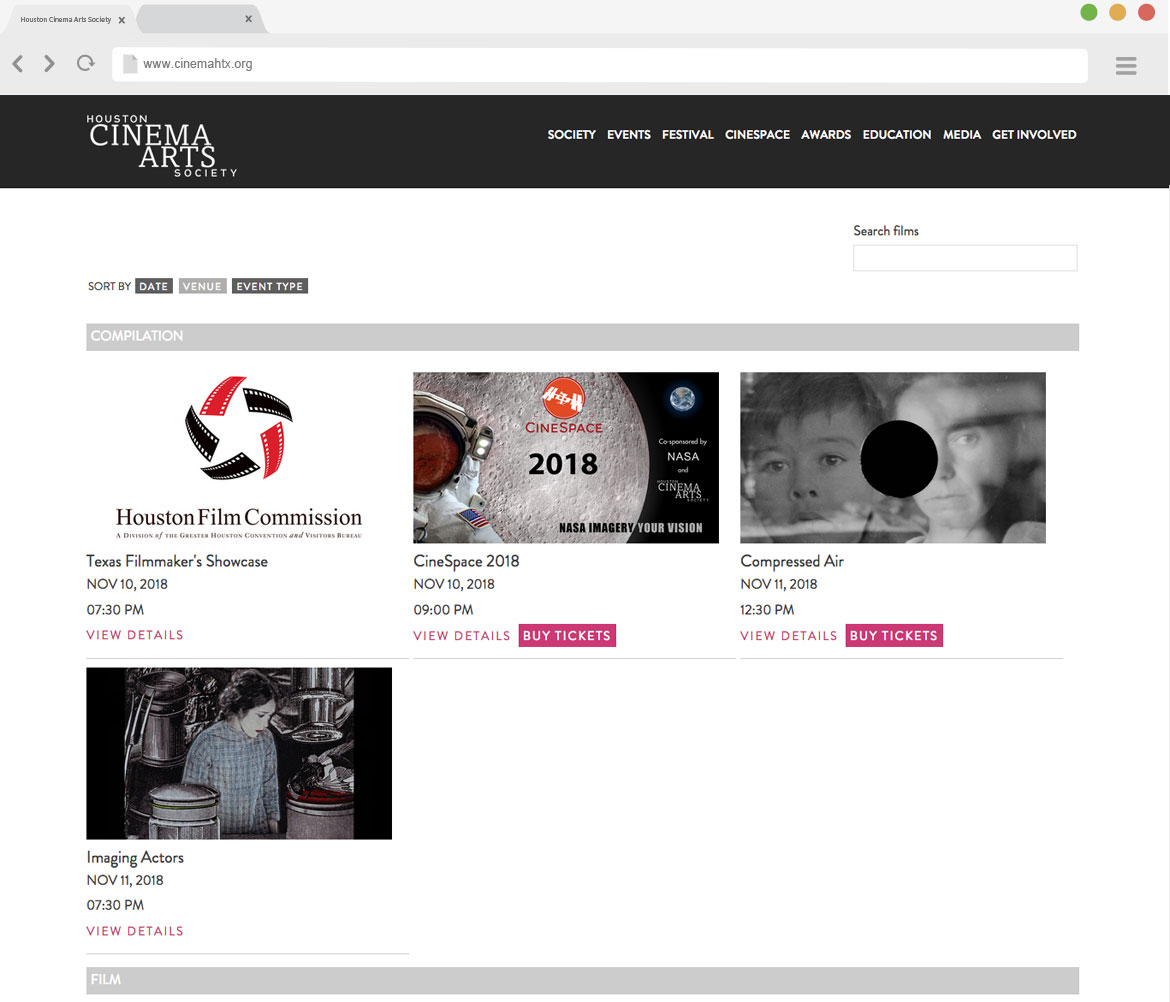Open the Education navigation item
This screenshot has height=1002, width=1170.
click(x=896, y=135)
